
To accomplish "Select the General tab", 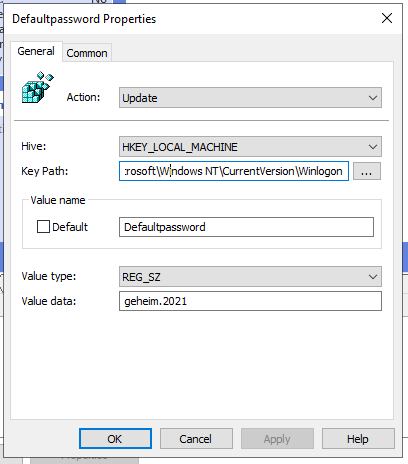I will pos(36,51).
